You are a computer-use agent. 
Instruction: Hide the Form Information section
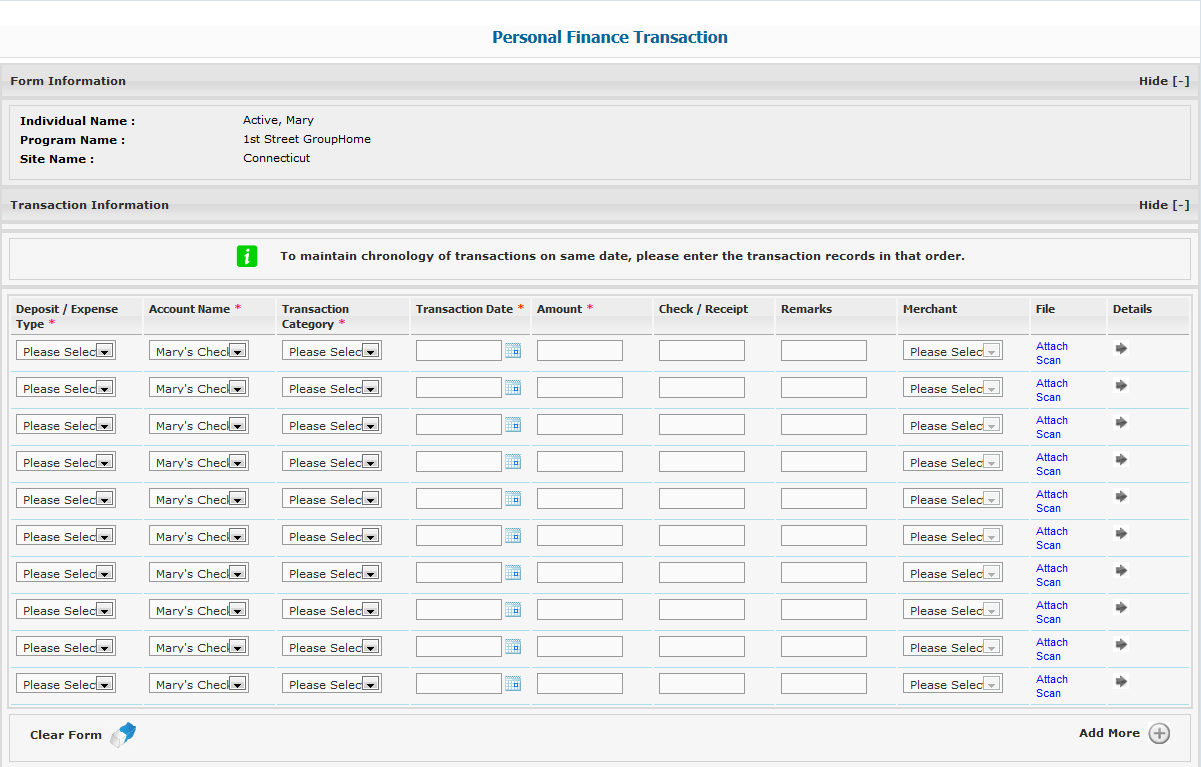pyautogui.click(x=1164, y=81)
